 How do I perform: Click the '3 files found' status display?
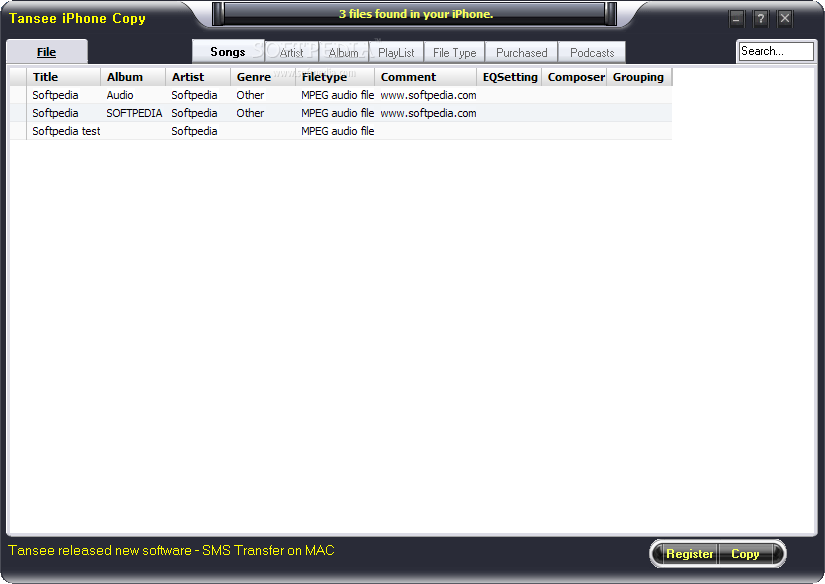click(x=416, y=14)
